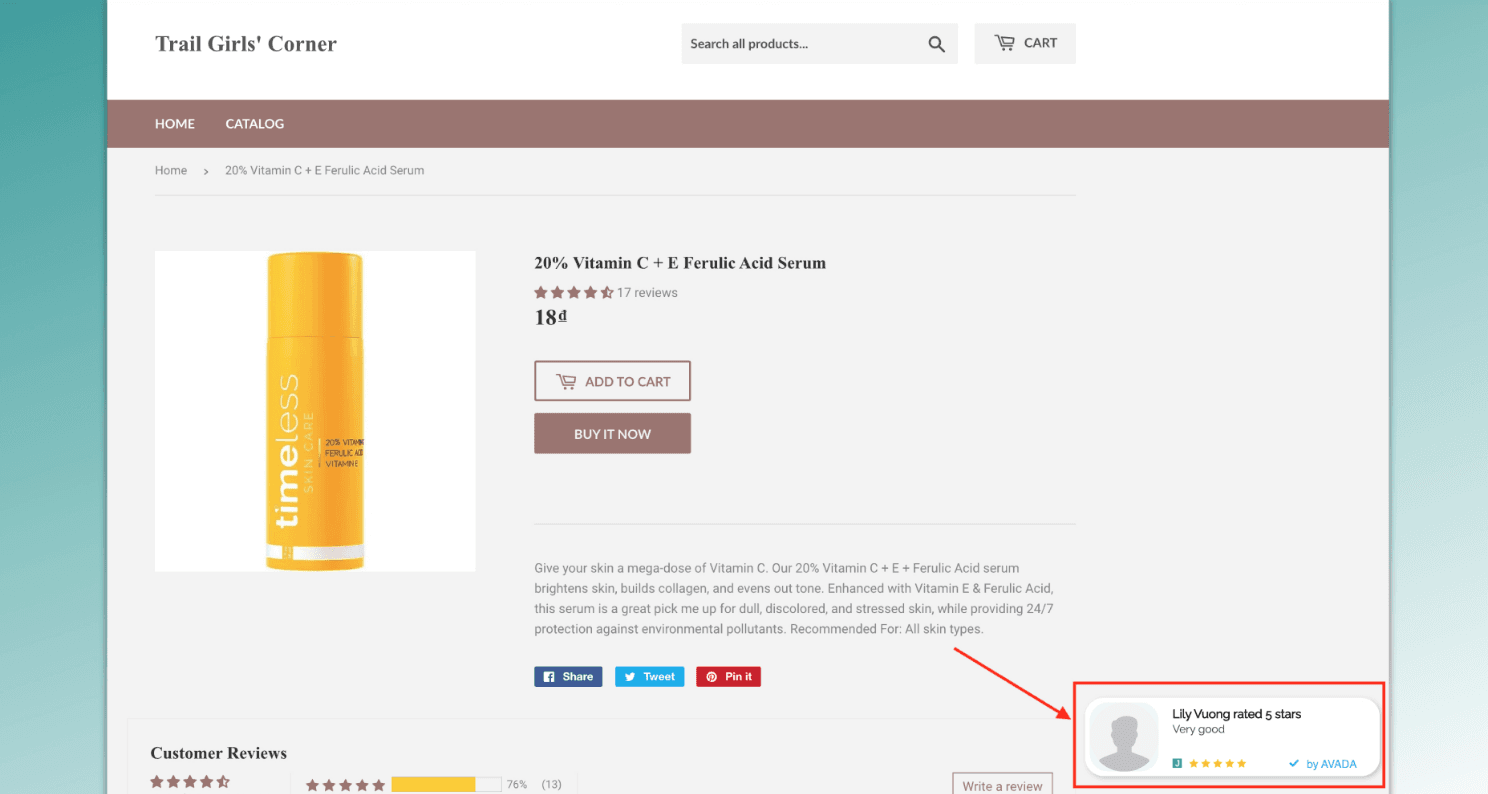Click the 5-star rating progress bar
Image resolution: width=1488 pixels, height=794 pixels.
446,785
